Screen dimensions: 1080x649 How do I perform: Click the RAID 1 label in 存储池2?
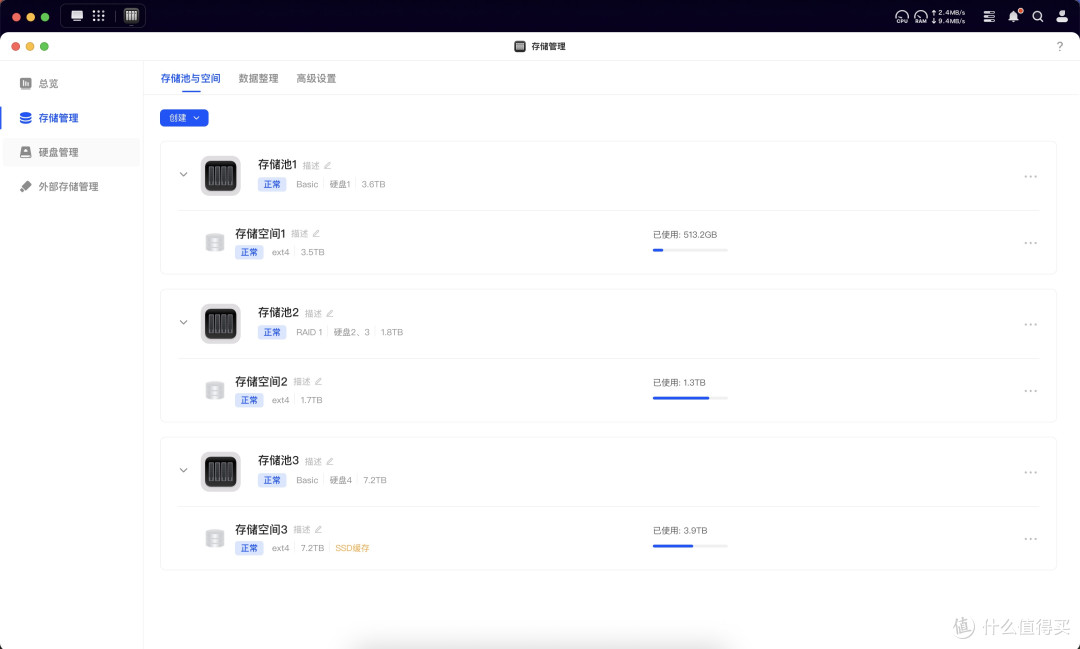tap(309, 333)
